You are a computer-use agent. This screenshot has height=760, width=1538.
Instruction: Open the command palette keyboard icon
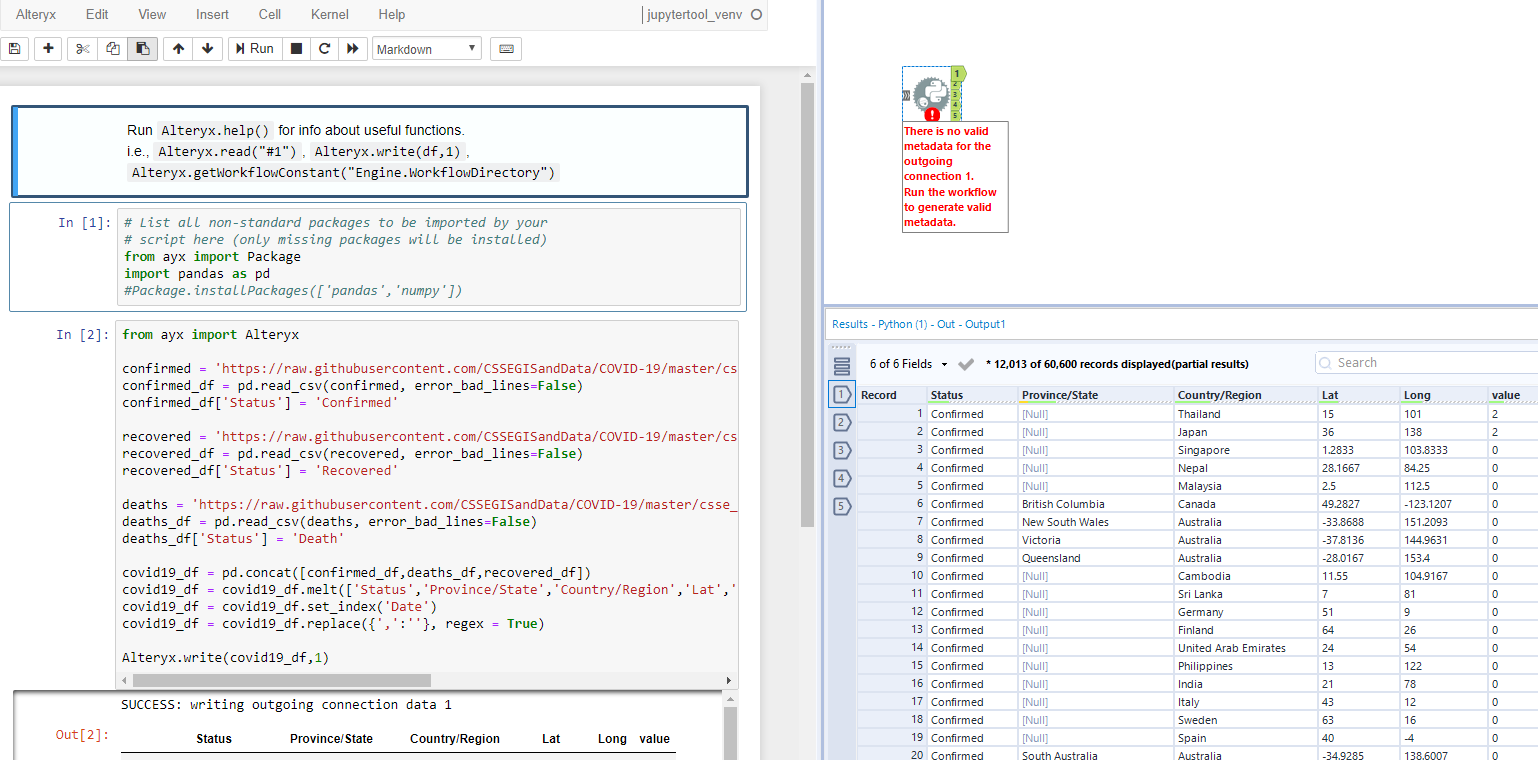click(505, 49)
